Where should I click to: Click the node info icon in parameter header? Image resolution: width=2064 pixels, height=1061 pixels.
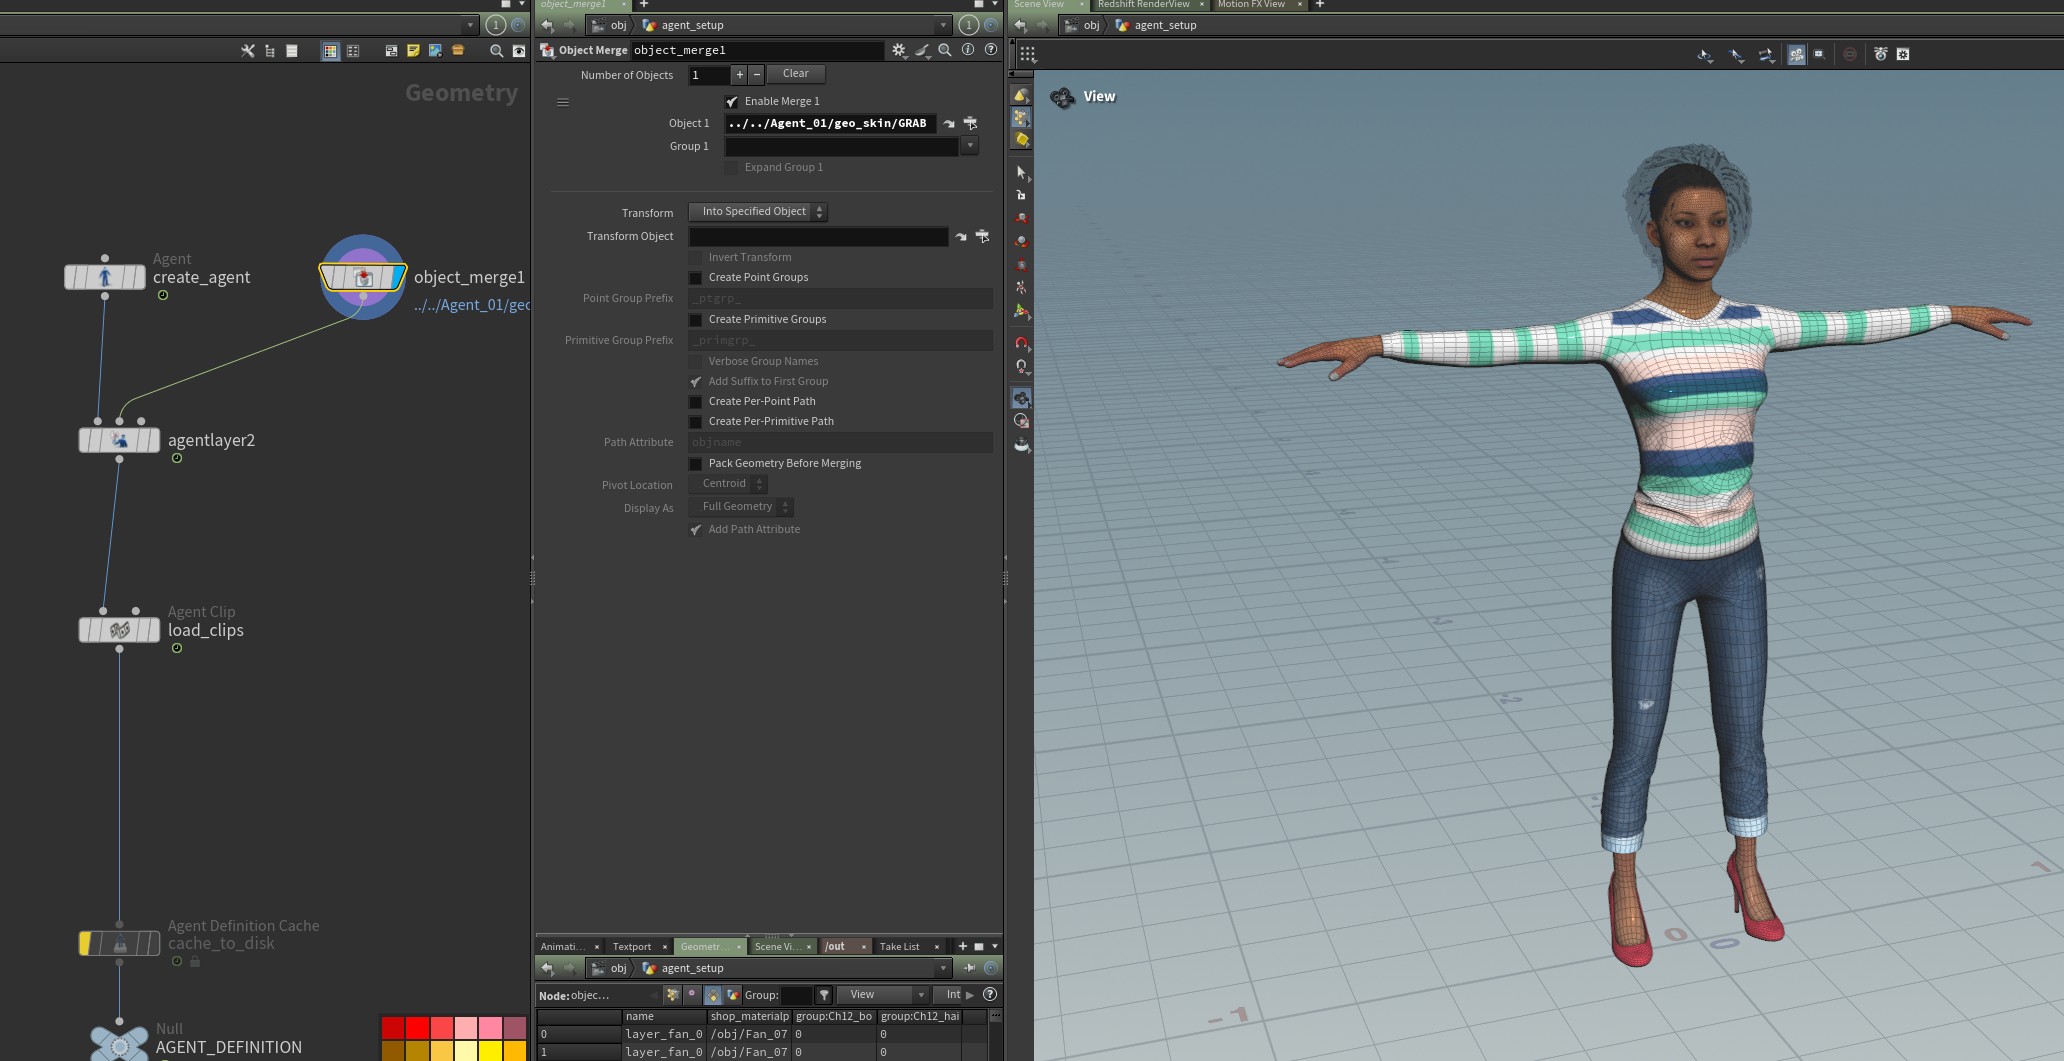pyautogui.click(x=967, y=50)
